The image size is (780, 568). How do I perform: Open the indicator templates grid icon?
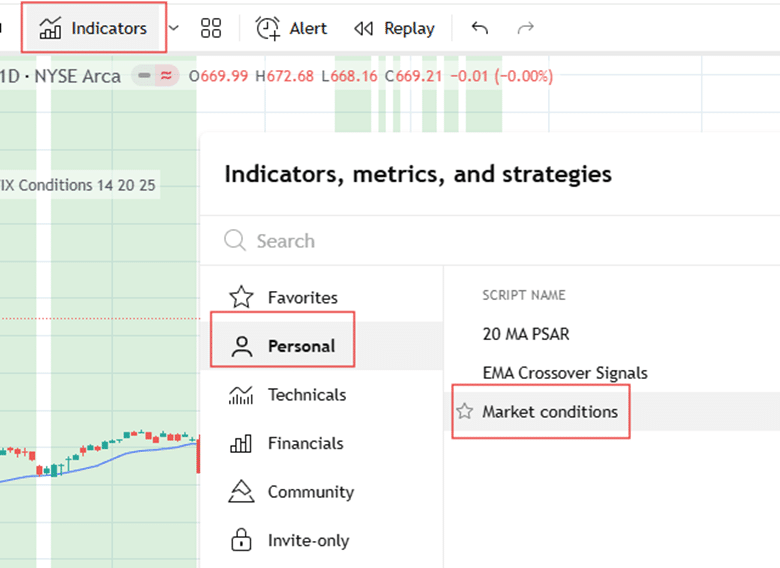(x=210, y=28)
